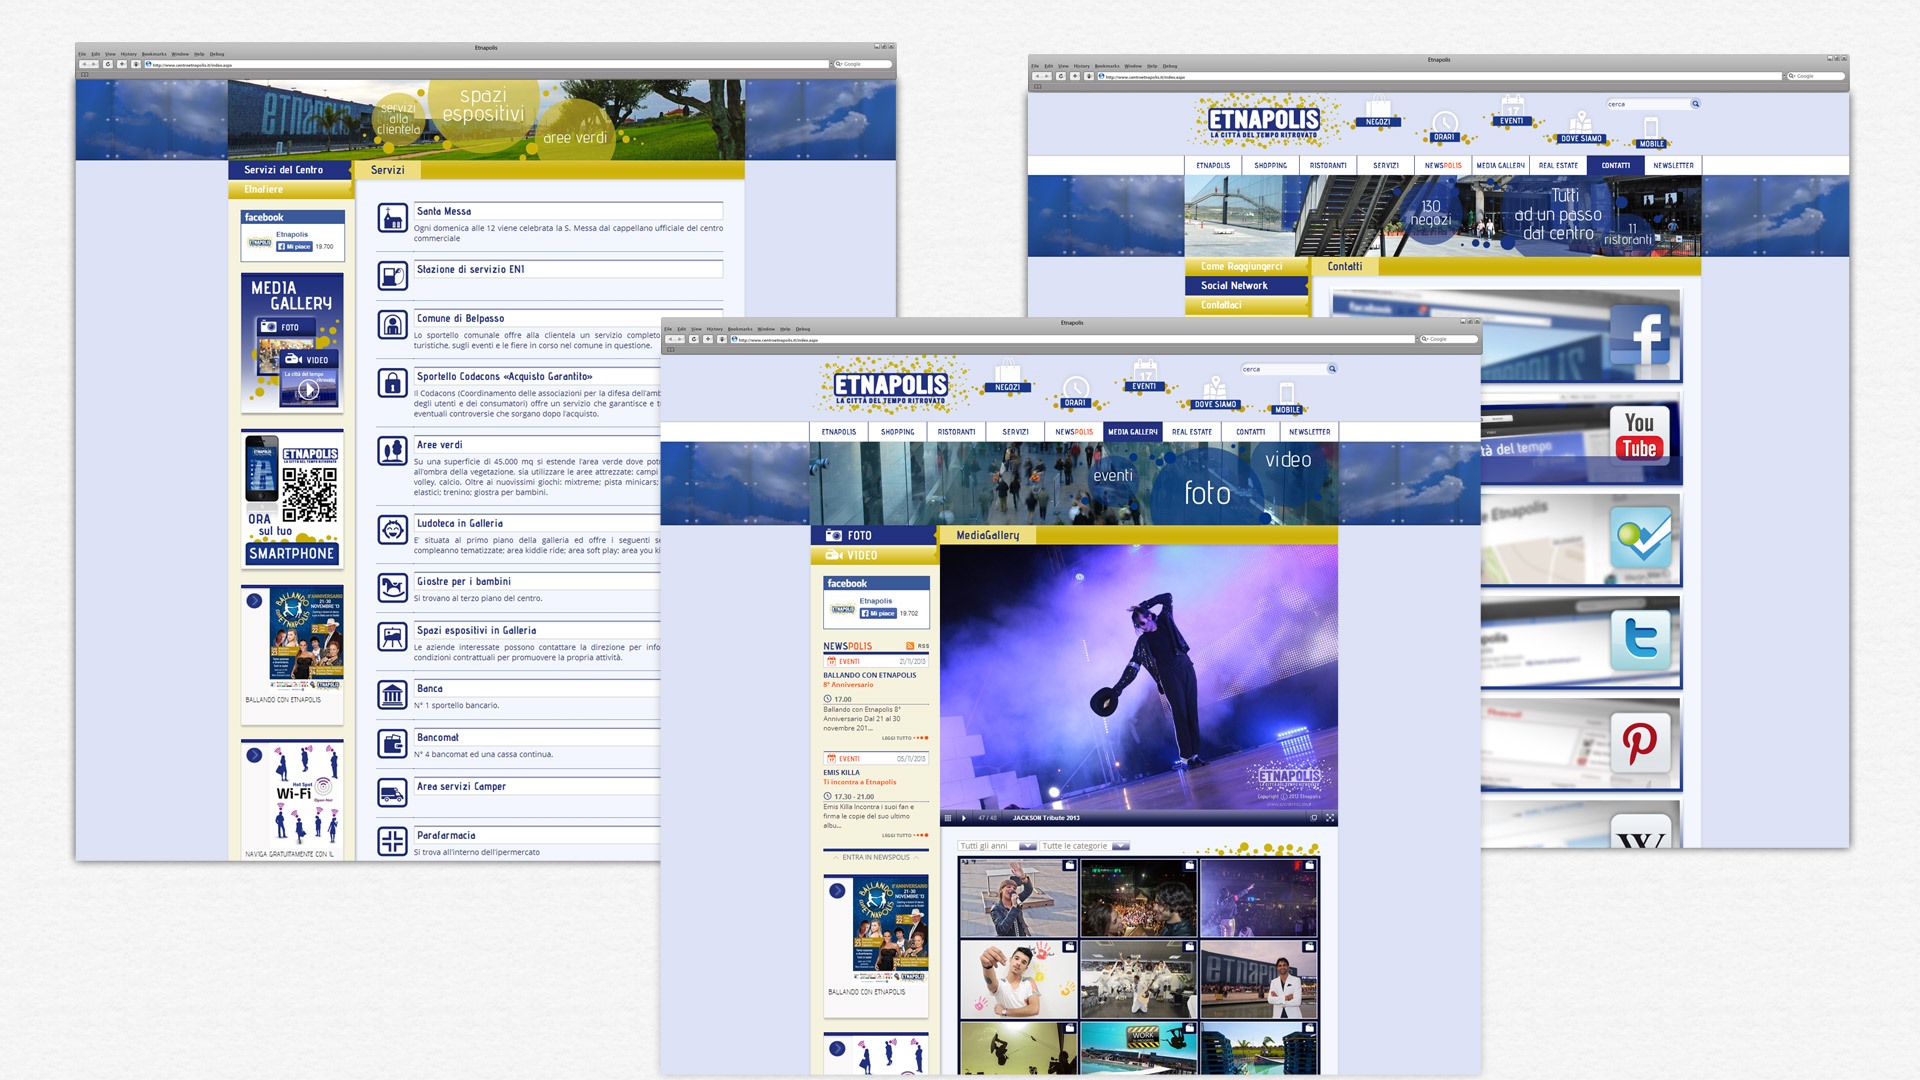Click Orari clock icon in right window

1444,126
